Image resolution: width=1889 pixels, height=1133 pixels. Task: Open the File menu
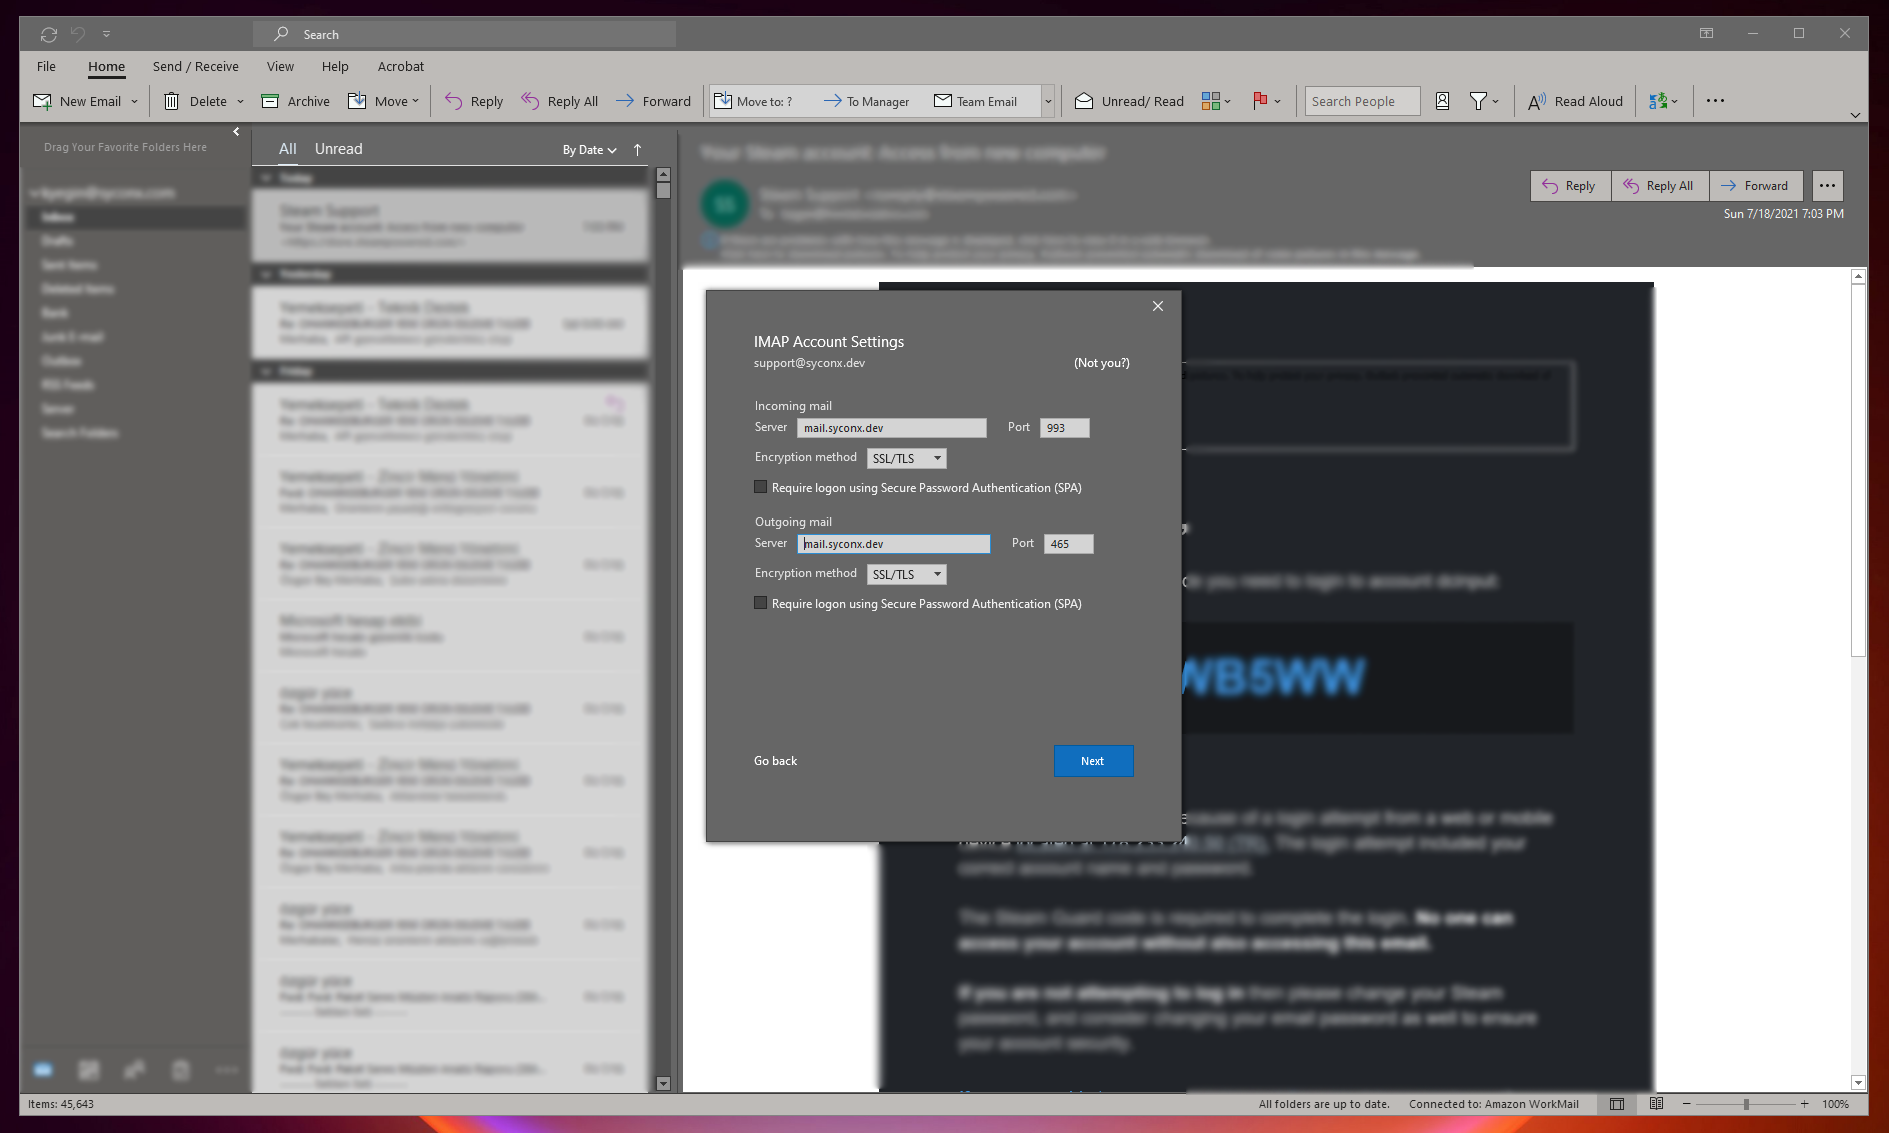[46, 66]
